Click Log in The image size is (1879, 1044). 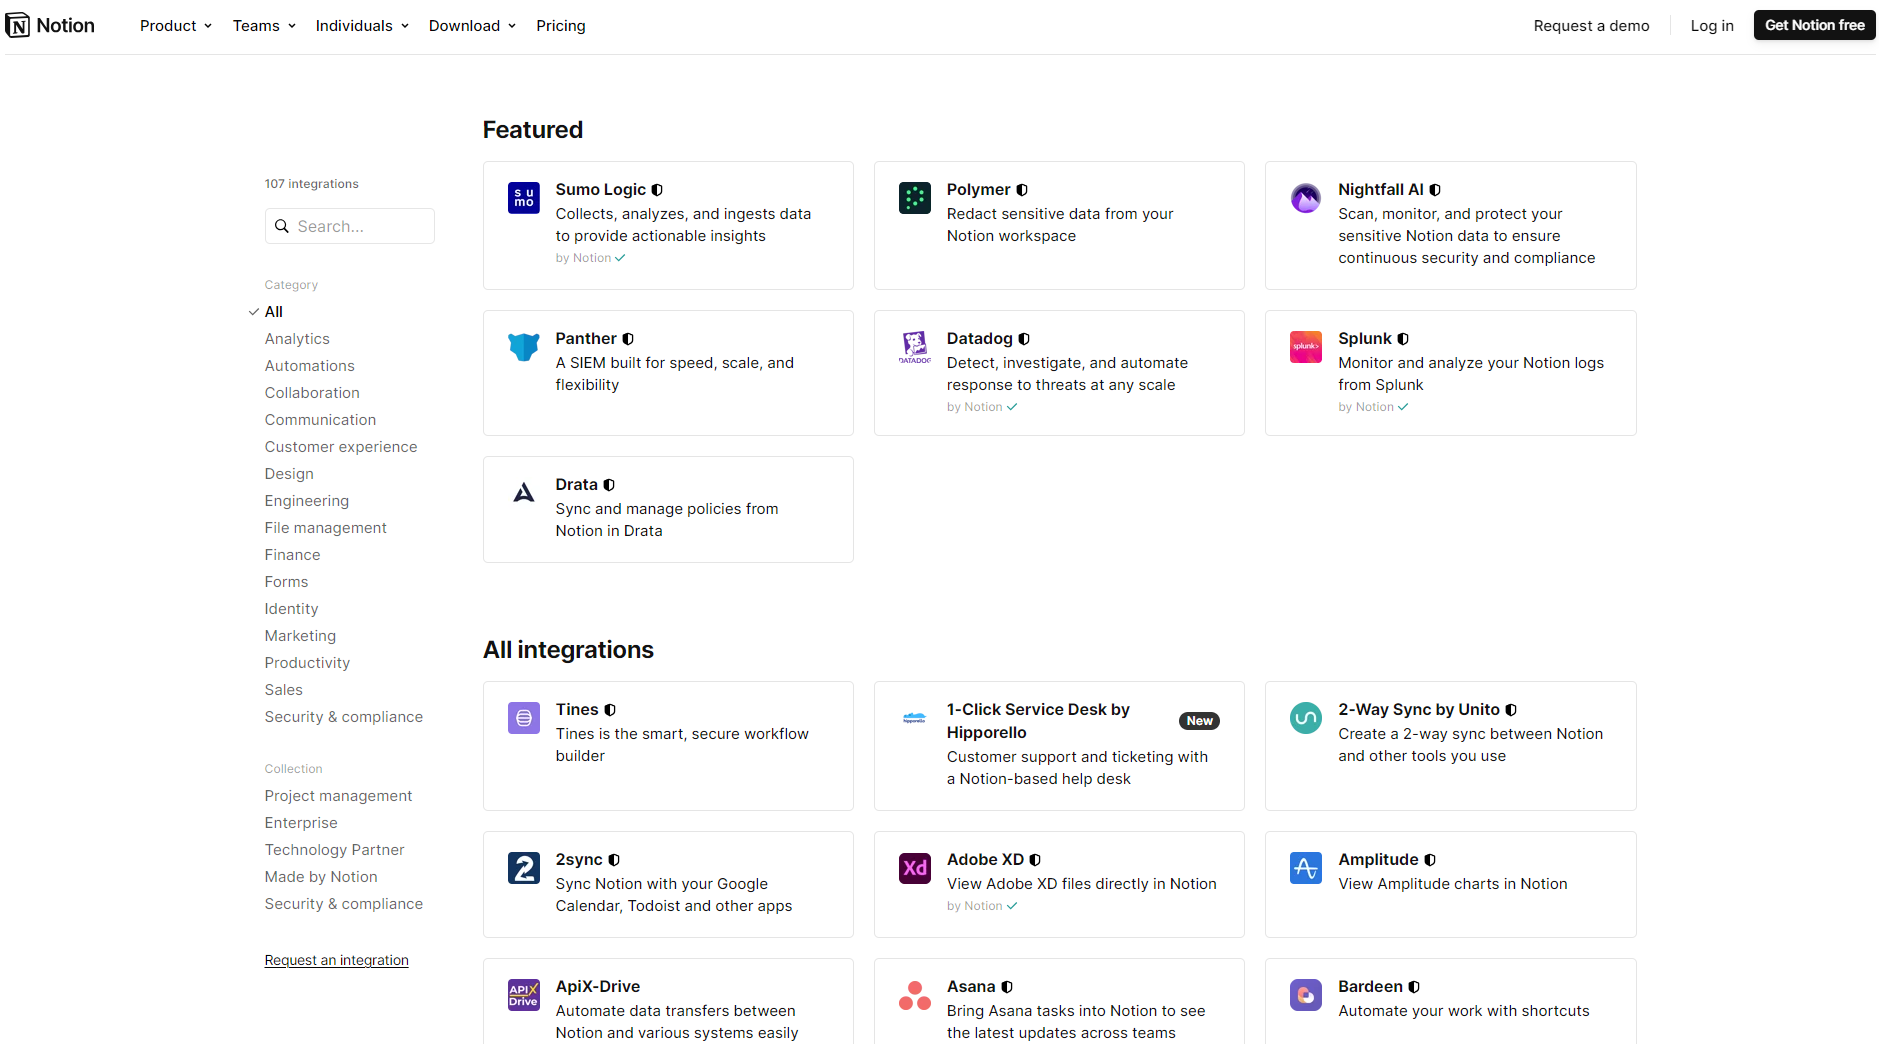click(x=1712, y=26)
